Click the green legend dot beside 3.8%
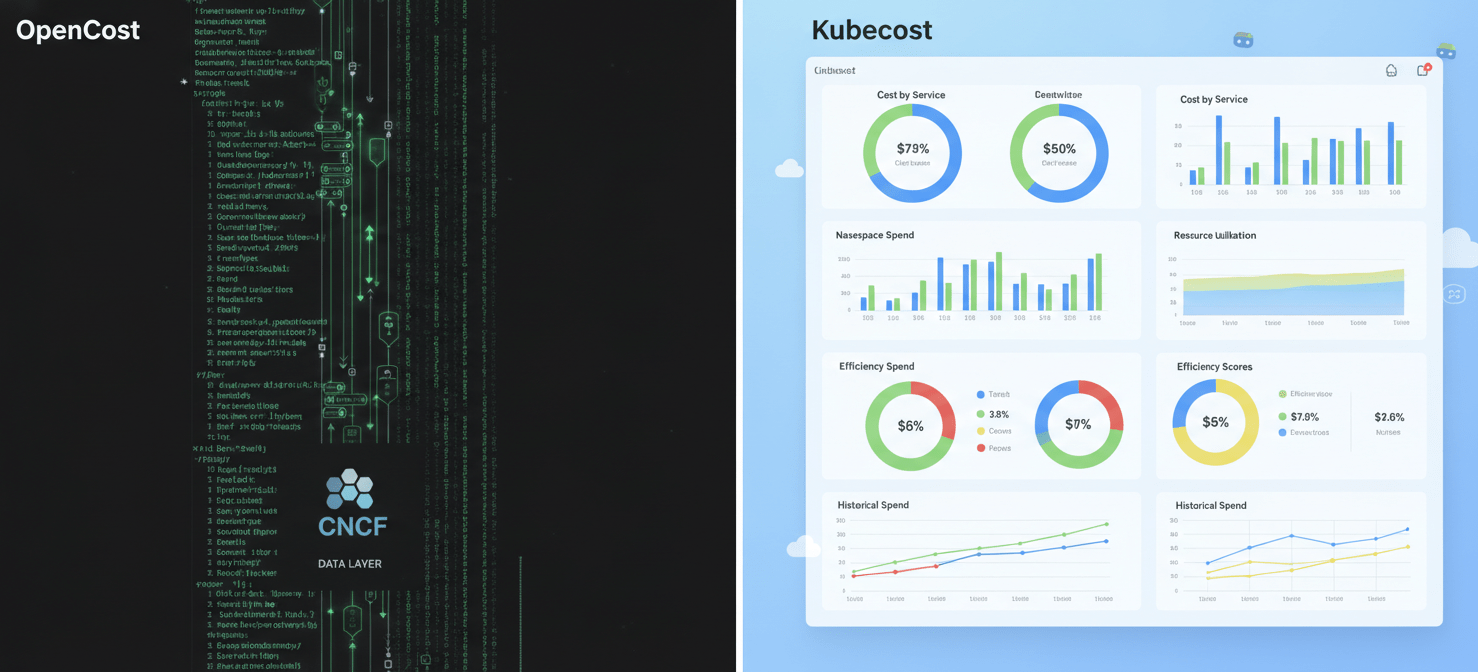 point(981,414)
